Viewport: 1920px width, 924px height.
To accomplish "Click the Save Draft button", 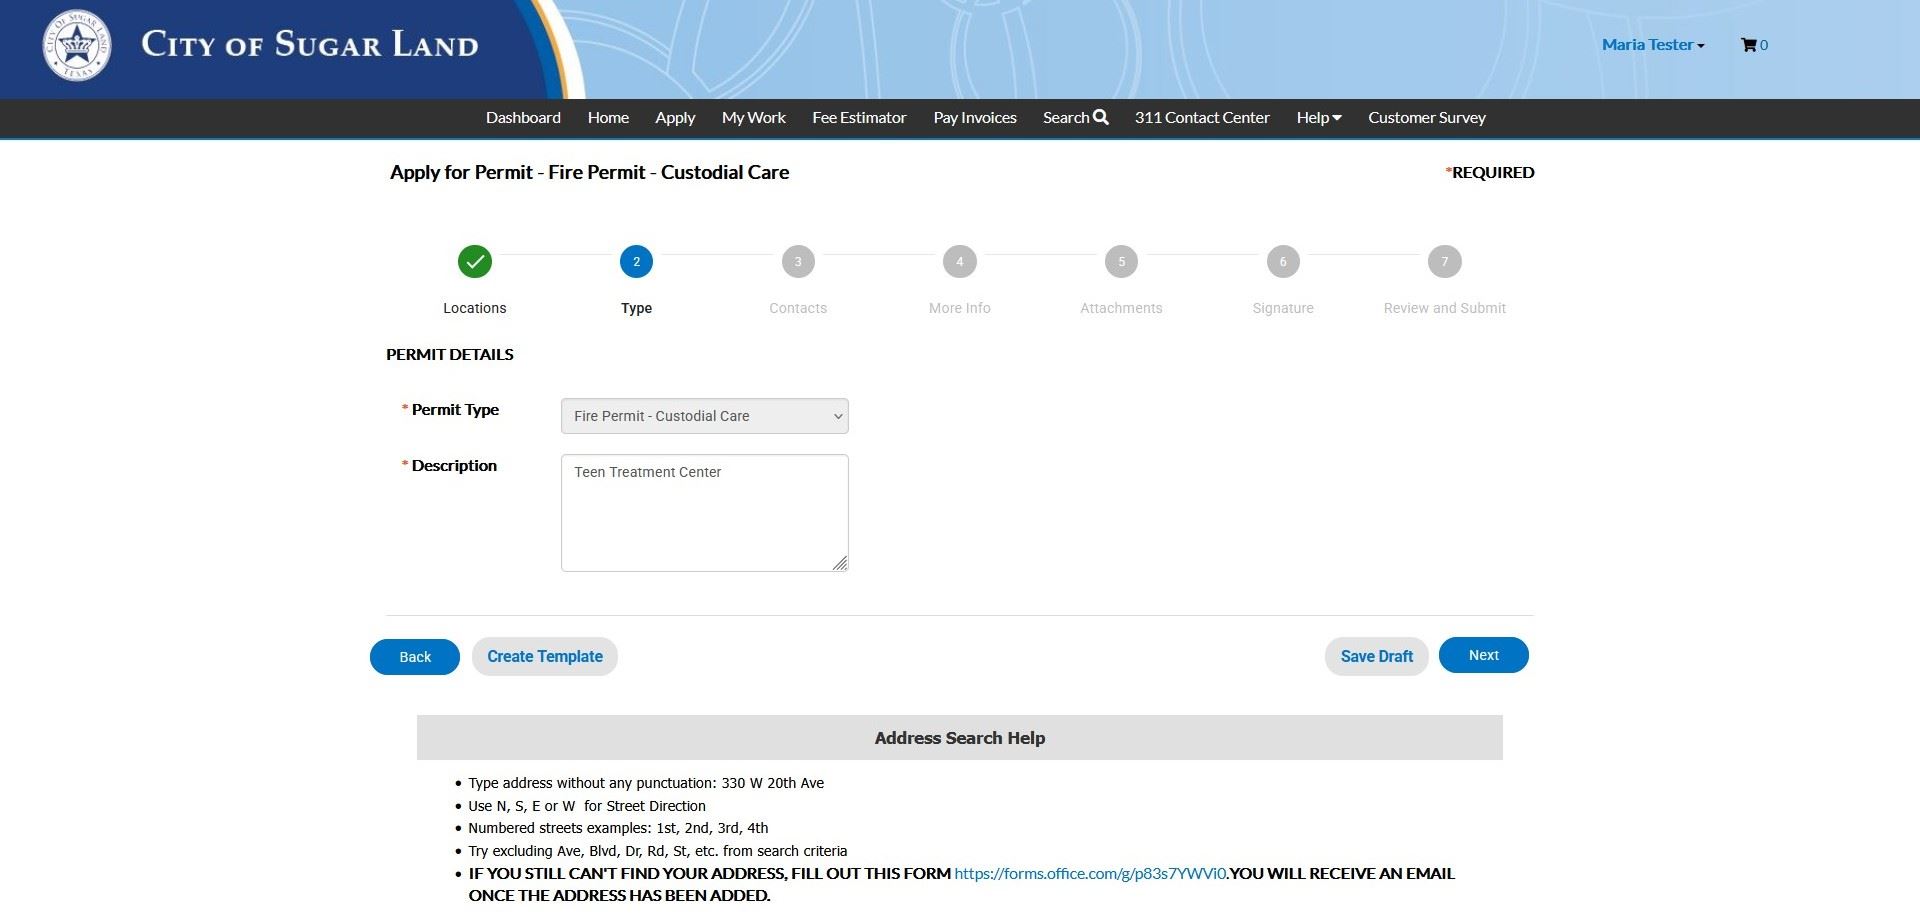I will click(x=1376, y=656).
